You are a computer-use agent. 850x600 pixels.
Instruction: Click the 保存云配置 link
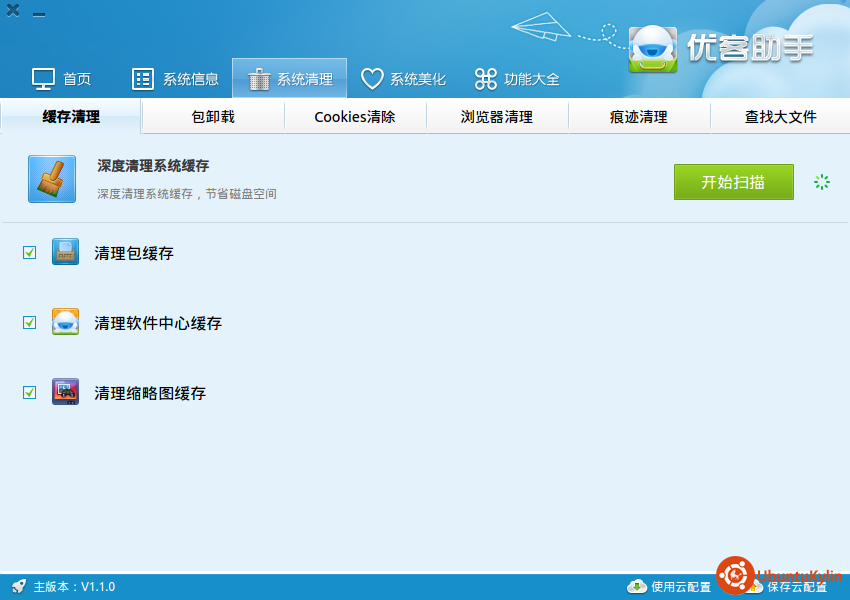coord(796,587)
